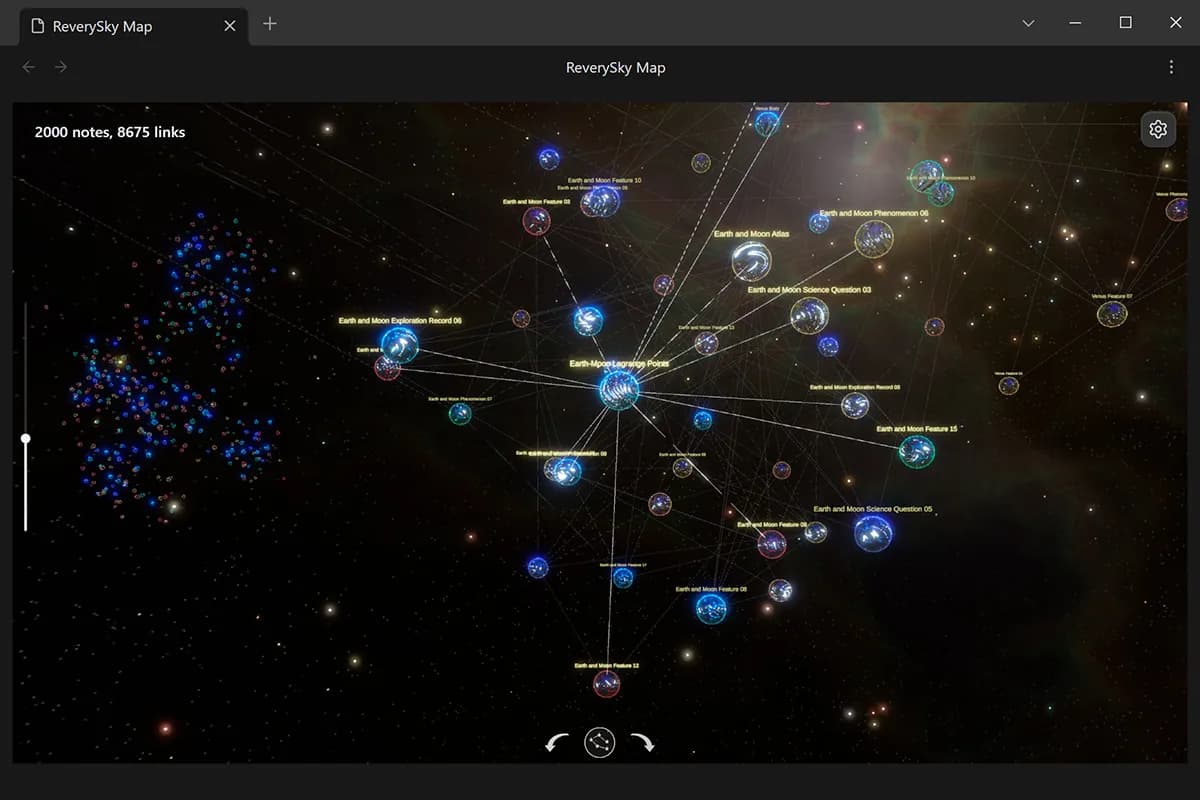Screen dimensions: 1200x800
Task: Rotate the sky map left
Action: tap(557, 743)
